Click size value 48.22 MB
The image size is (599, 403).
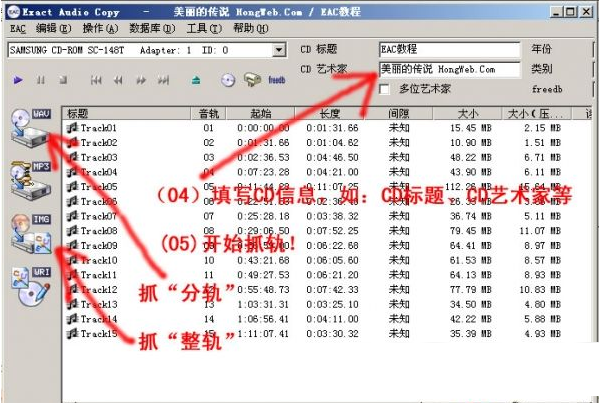pos(470,157)
